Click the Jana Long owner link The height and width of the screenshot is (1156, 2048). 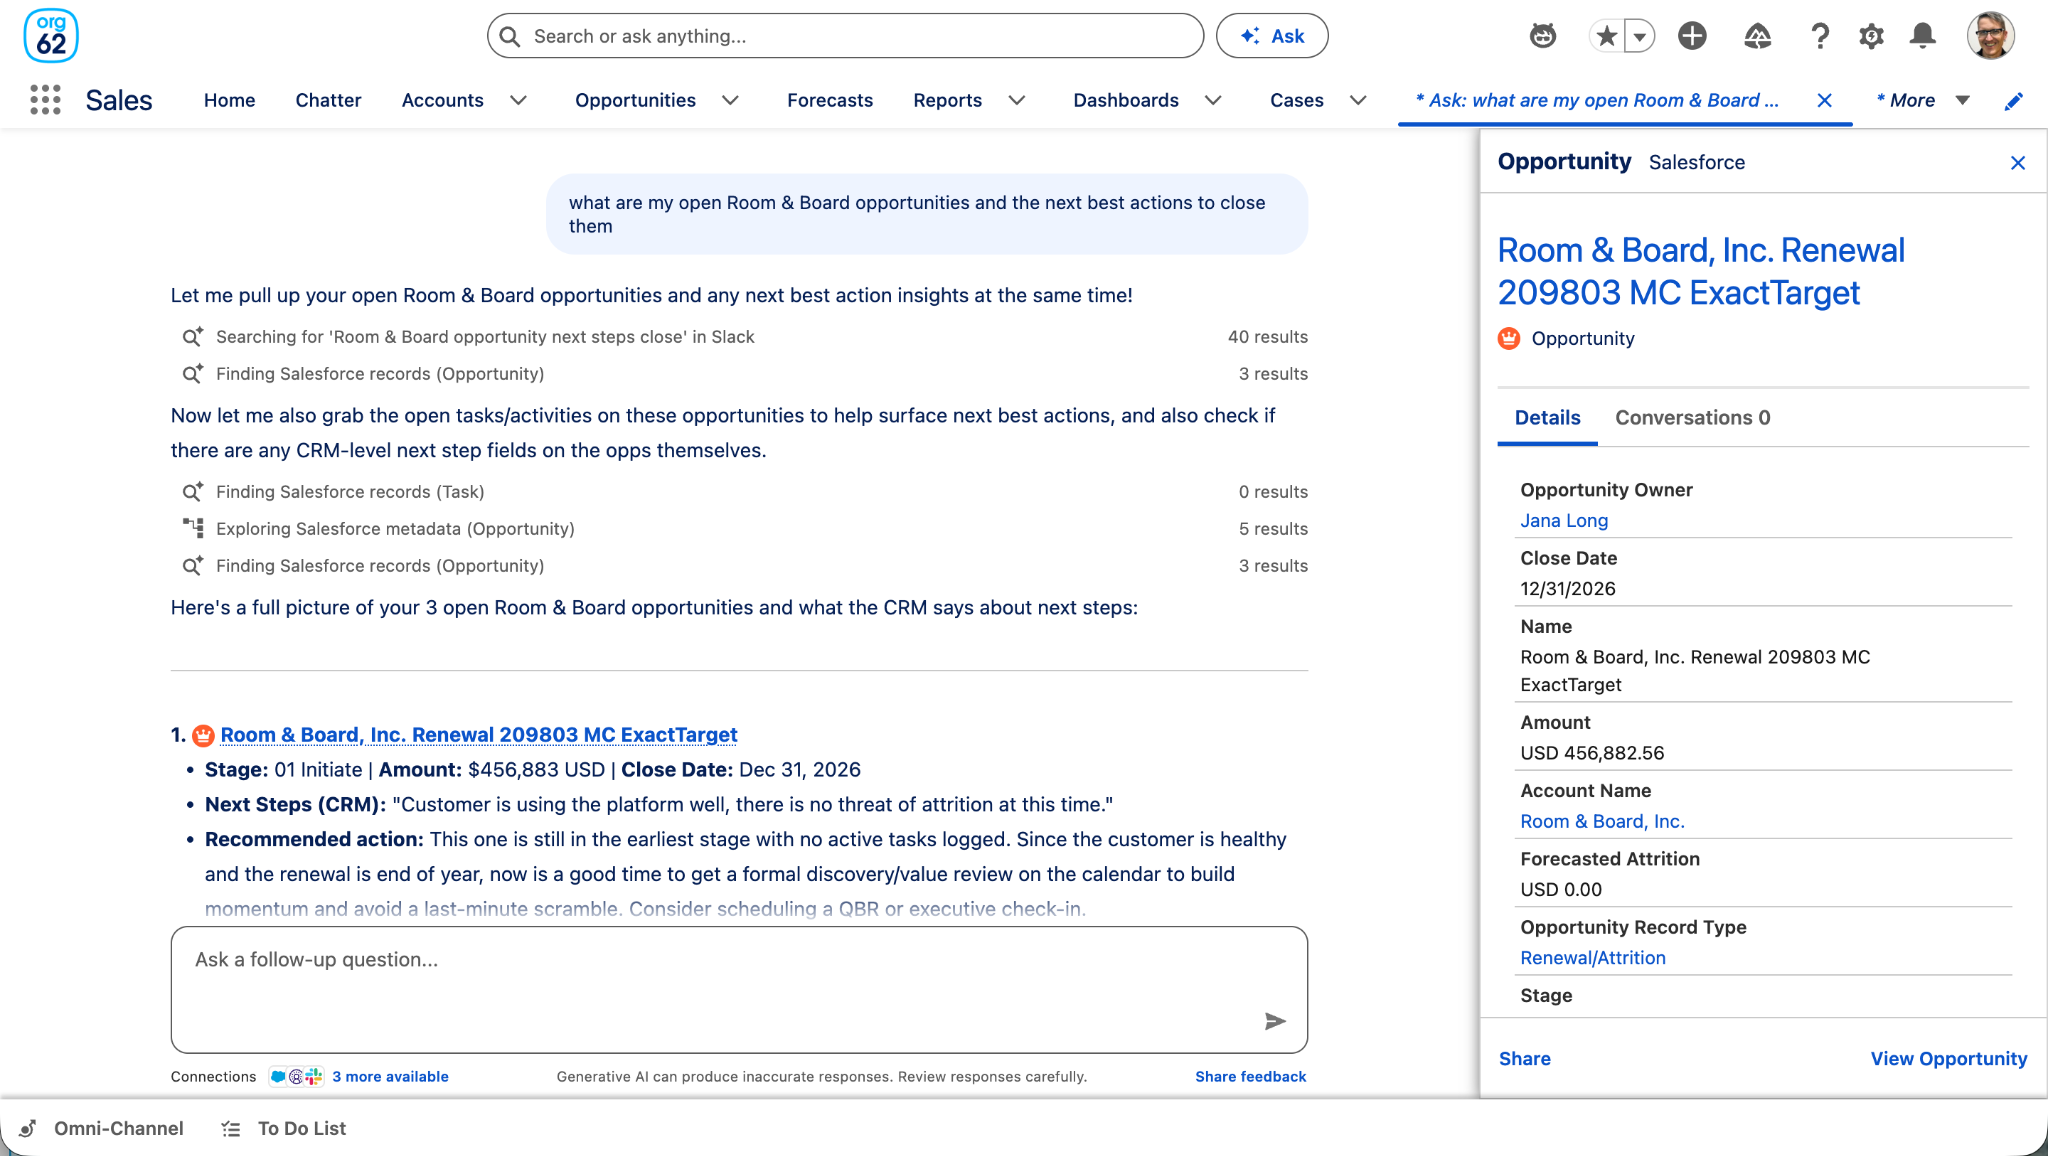[1564, 520]
